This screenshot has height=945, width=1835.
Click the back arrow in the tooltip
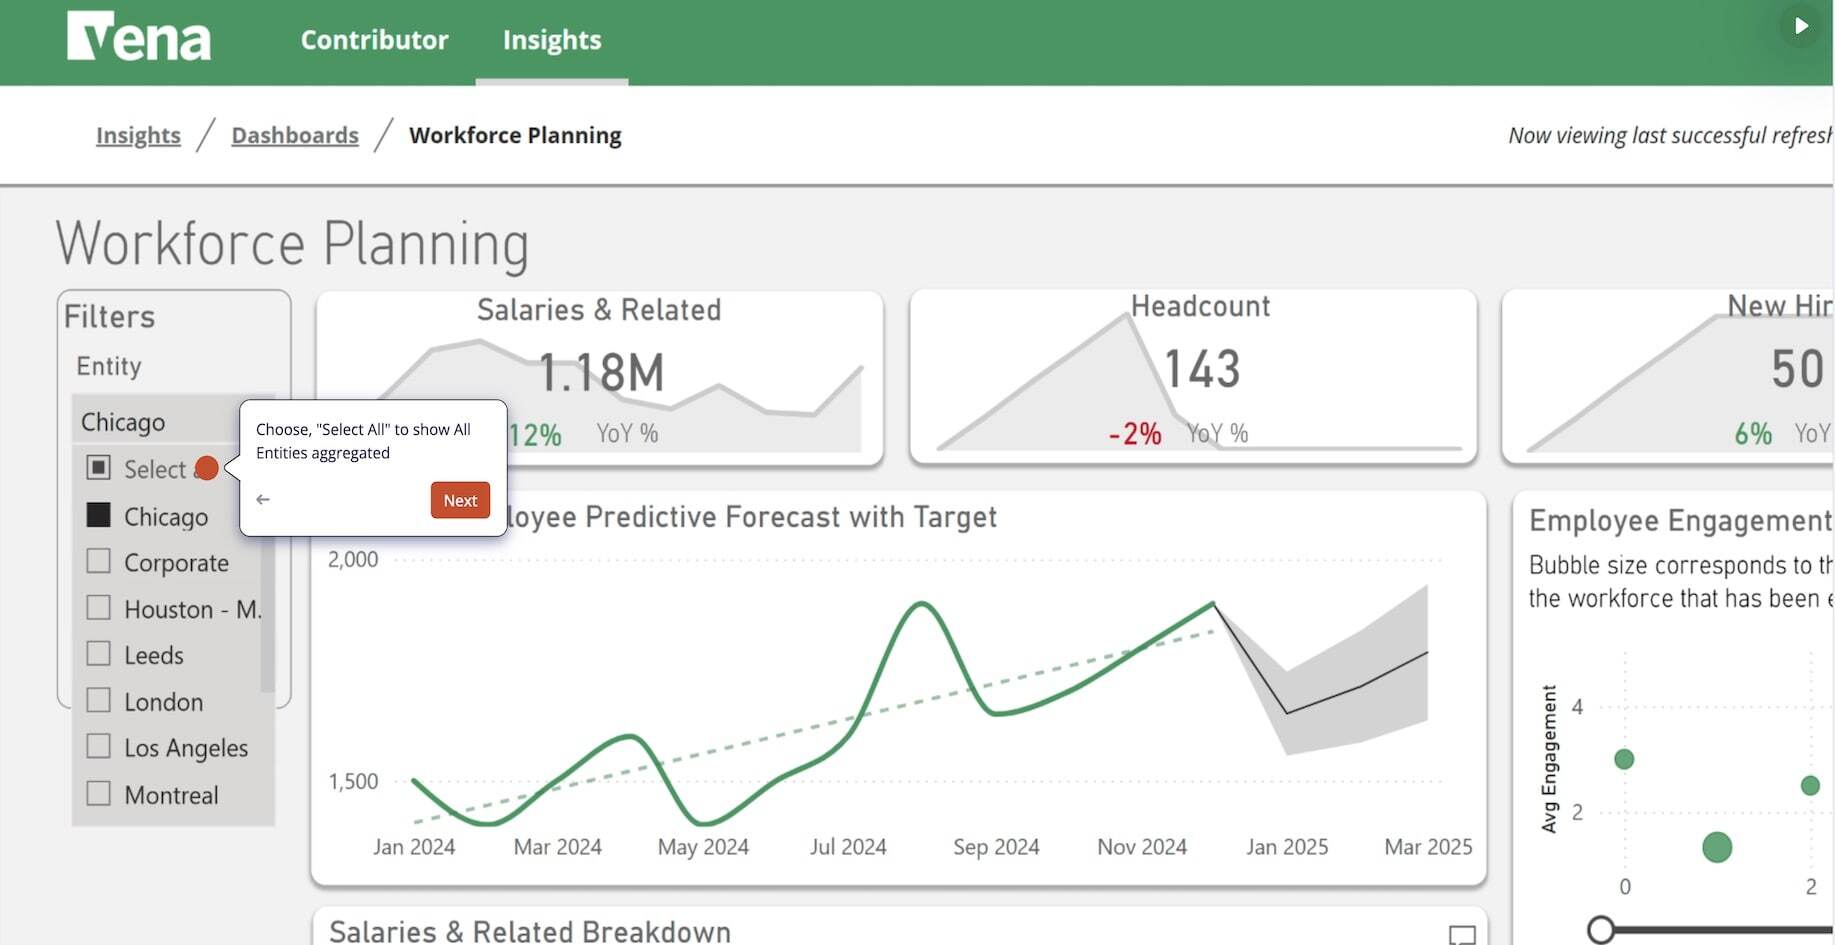pos(263,499)
